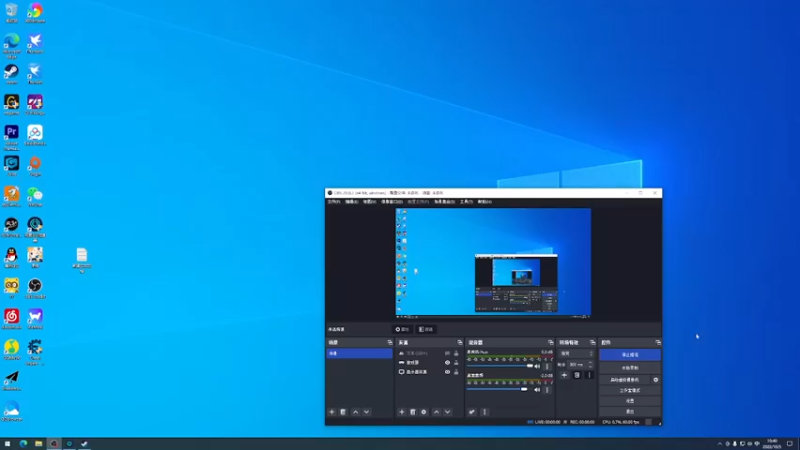Select the display capture source row

coord(428,372)
